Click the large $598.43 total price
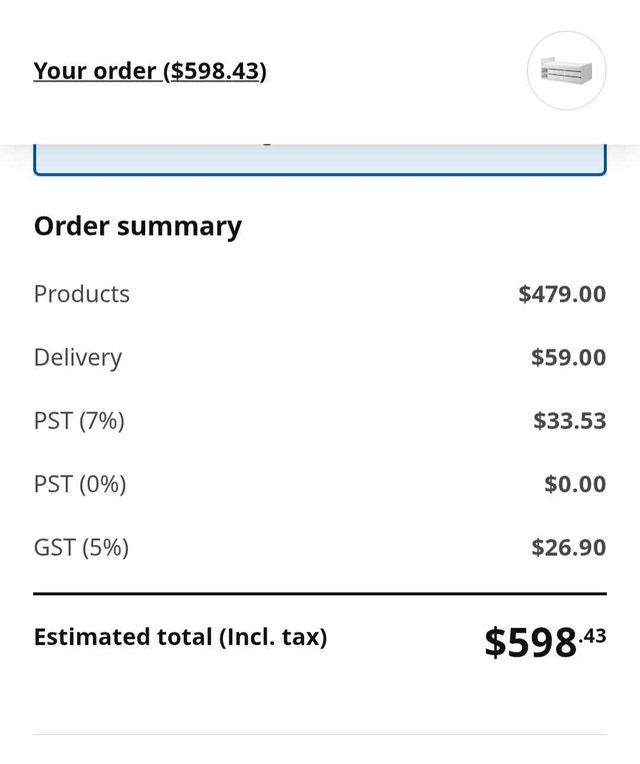The image size is (640, 764). pyautogui.click(x=546, y=642)
